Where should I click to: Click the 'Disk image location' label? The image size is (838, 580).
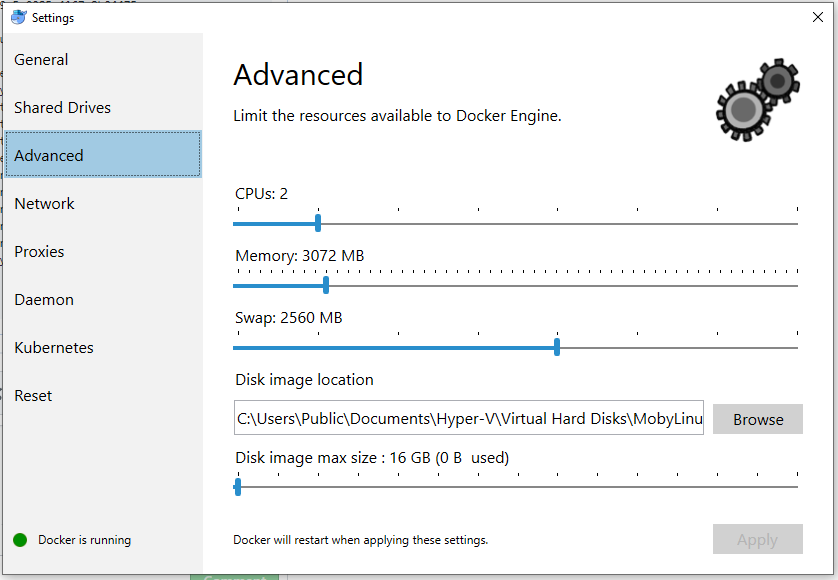click(304, 380)
